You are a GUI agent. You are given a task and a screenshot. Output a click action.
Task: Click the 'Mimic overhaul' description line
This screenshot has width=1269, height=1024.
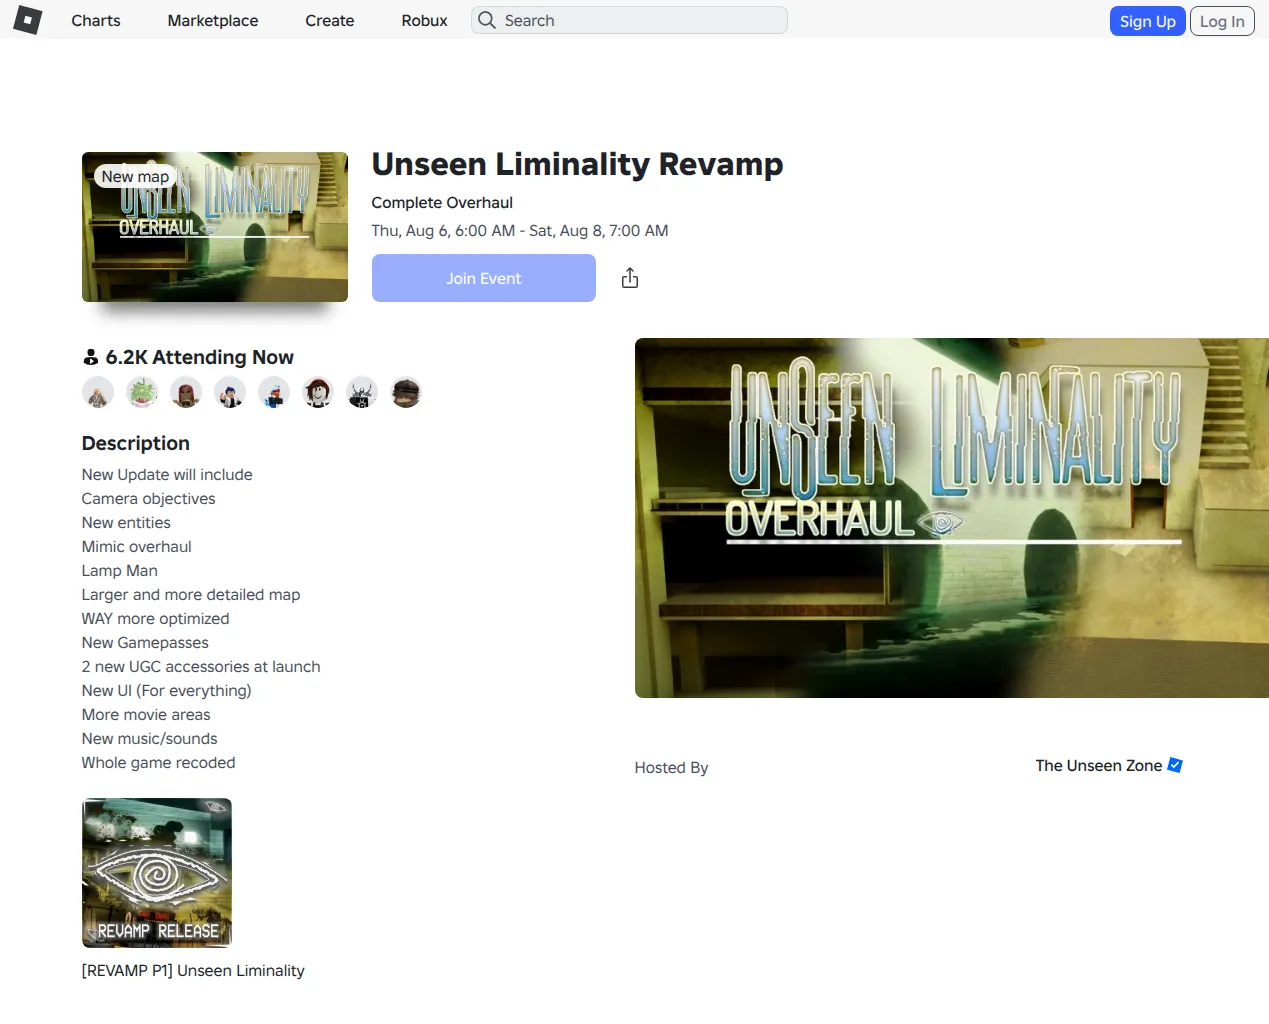137,546
